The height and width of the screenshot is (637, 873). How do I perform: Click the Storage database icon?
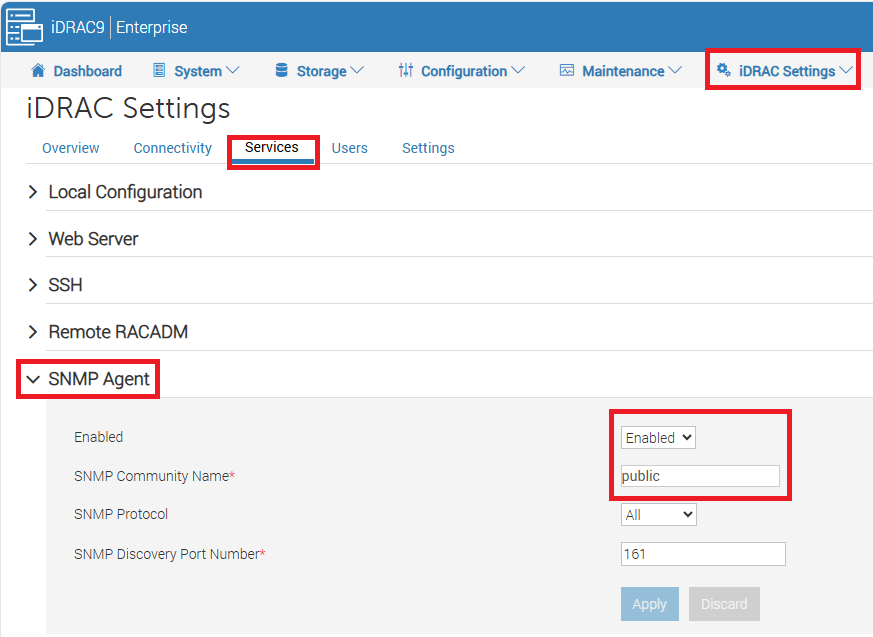tap(282, 70)
